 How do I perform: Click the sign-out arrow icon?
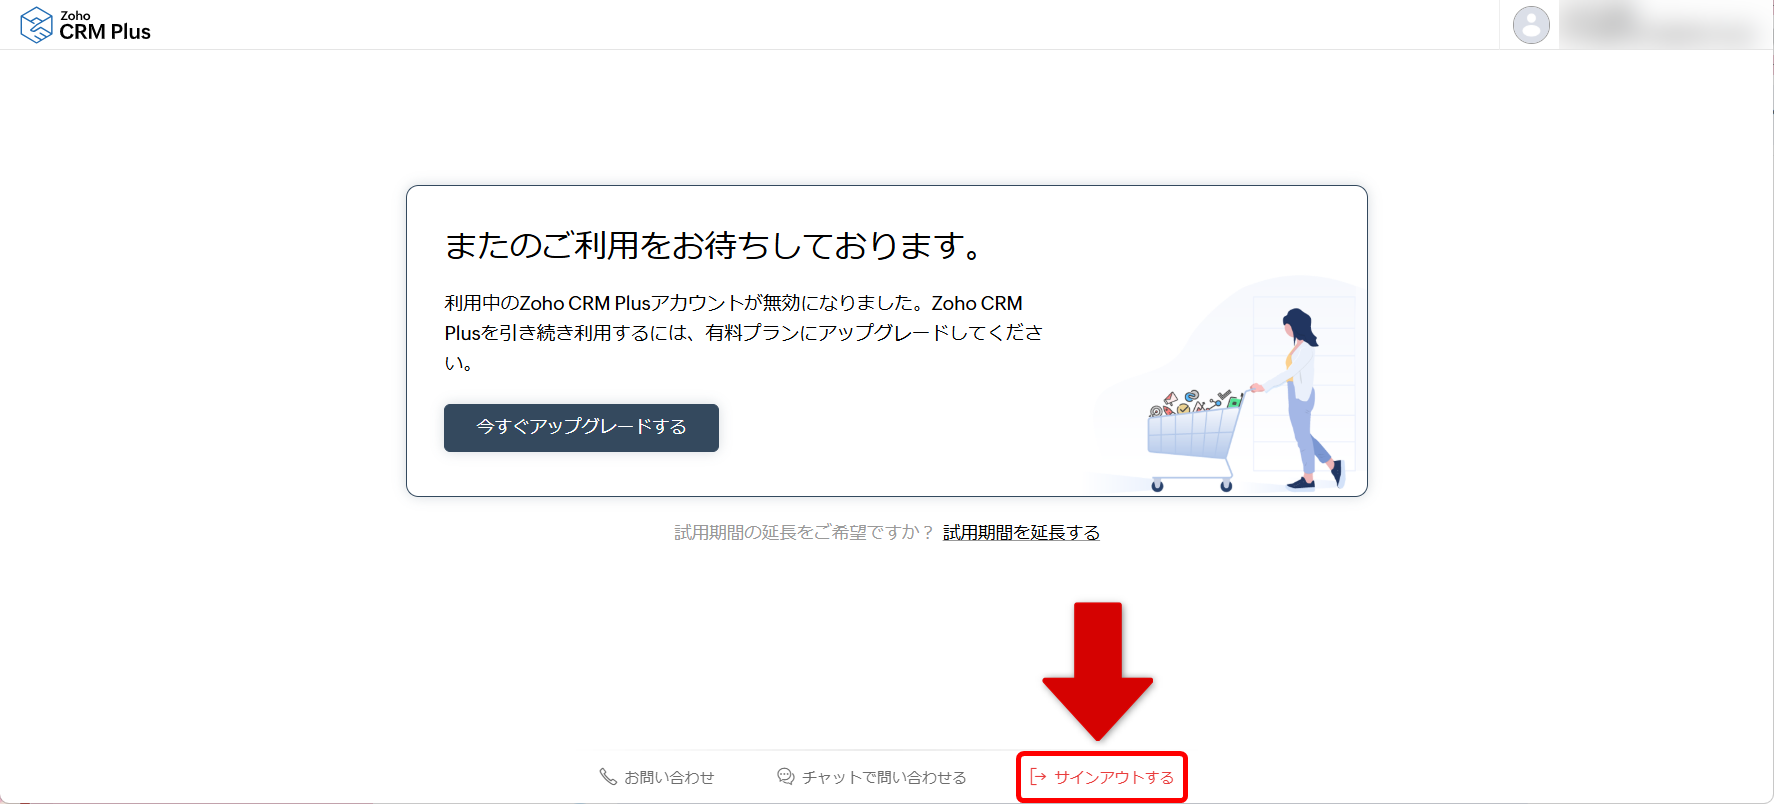pos(1038,777)
